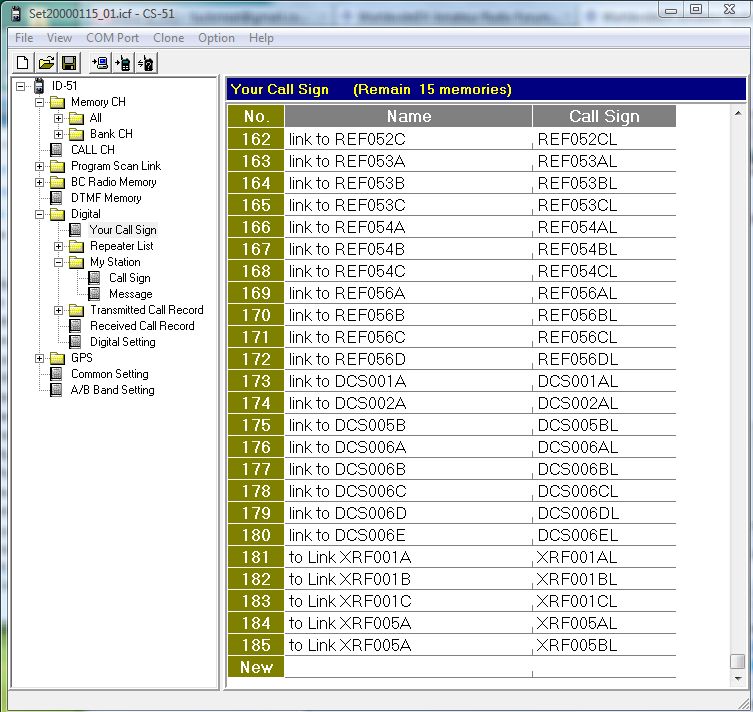
Task: Open the Clone menu
Action: click(168, 38)
